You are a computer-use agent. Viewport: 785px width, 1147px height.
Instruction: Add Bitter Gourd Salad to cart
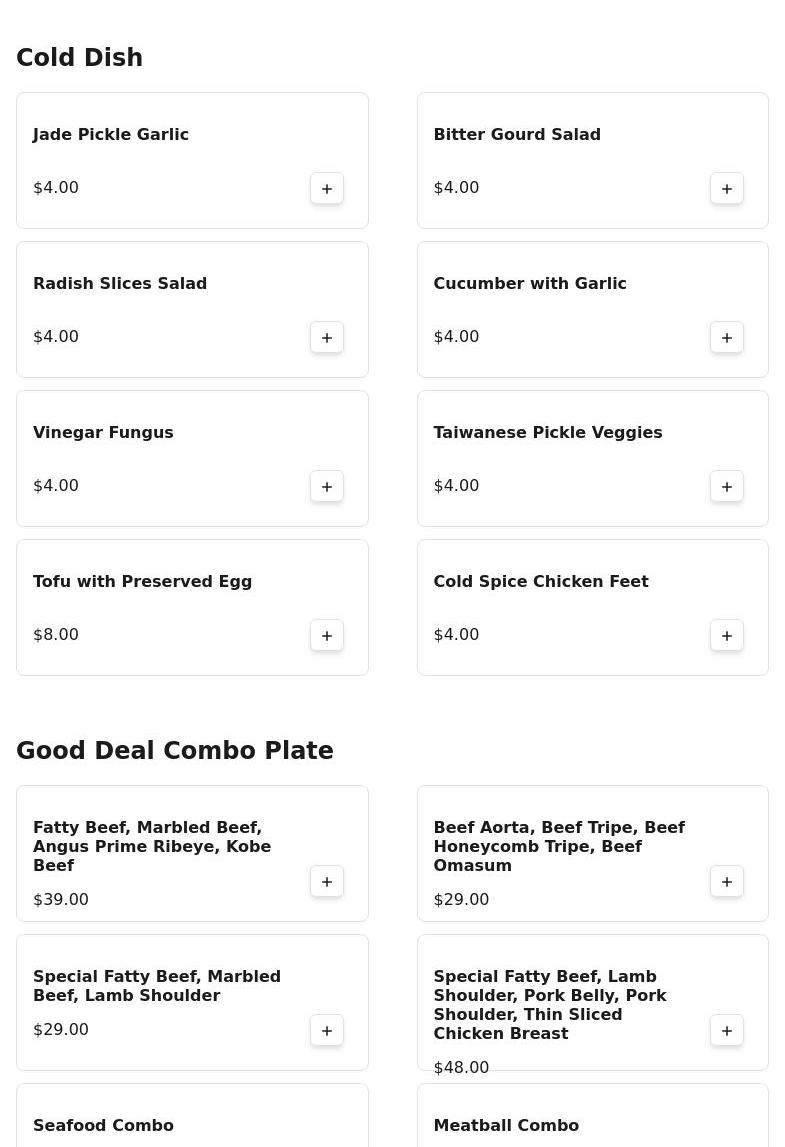tap(727, 188)
